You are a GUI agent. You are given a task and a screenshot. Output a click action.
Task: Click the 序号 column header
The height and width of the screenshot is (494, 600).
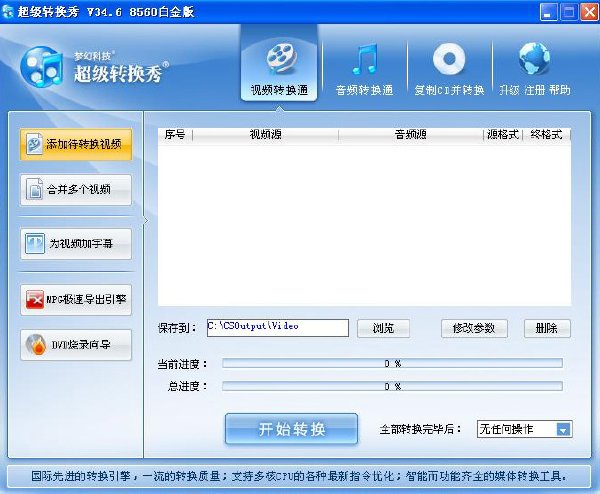pyautogui.click(x=175, y=135)
